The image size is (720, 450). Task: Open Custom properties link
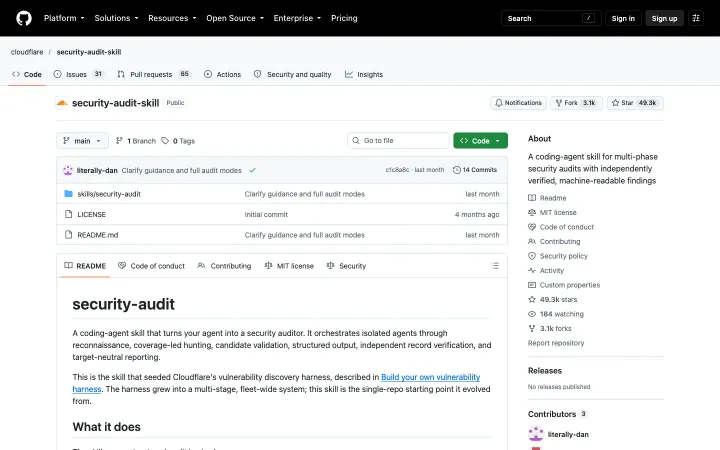tap(564, 285)
